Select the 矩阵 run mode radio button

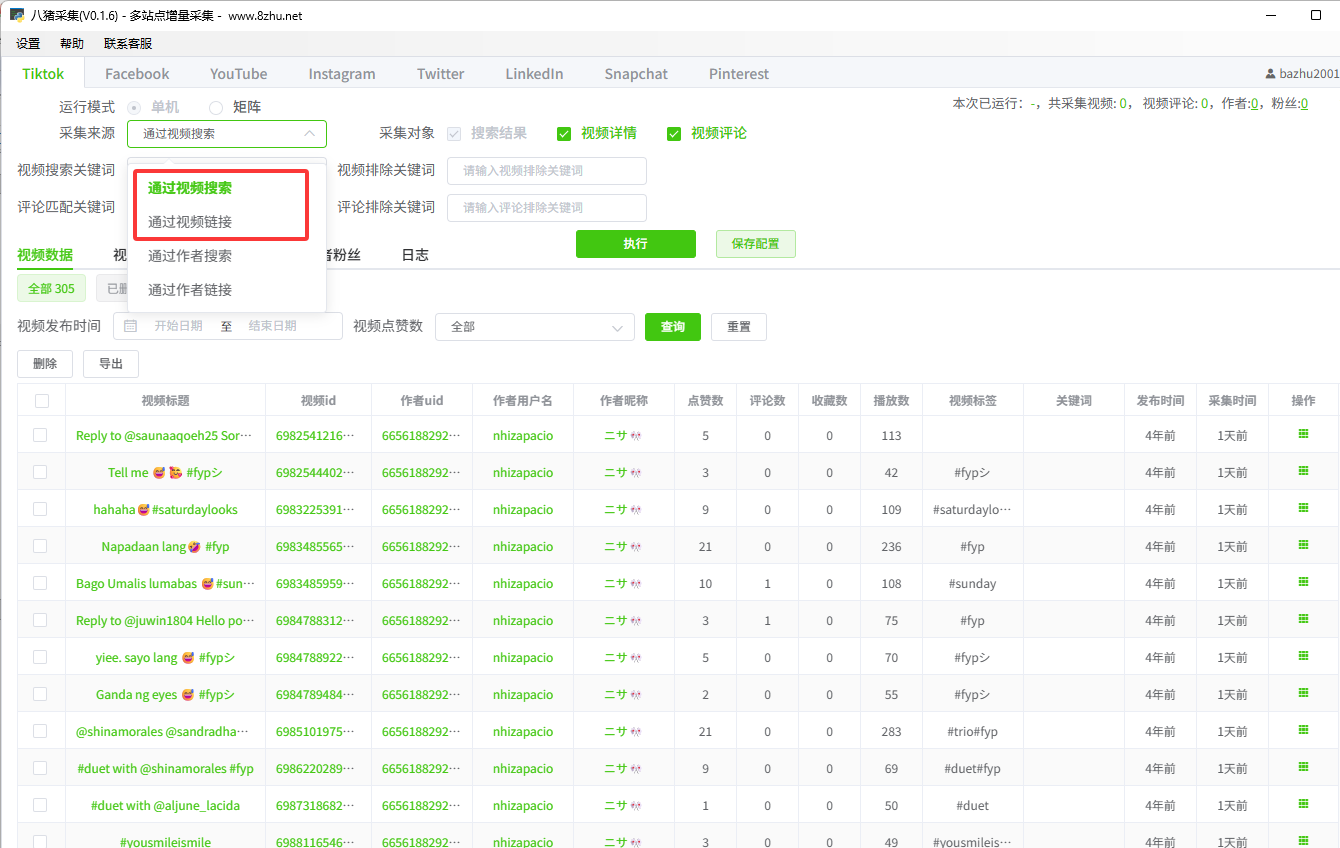coord(216,107)
